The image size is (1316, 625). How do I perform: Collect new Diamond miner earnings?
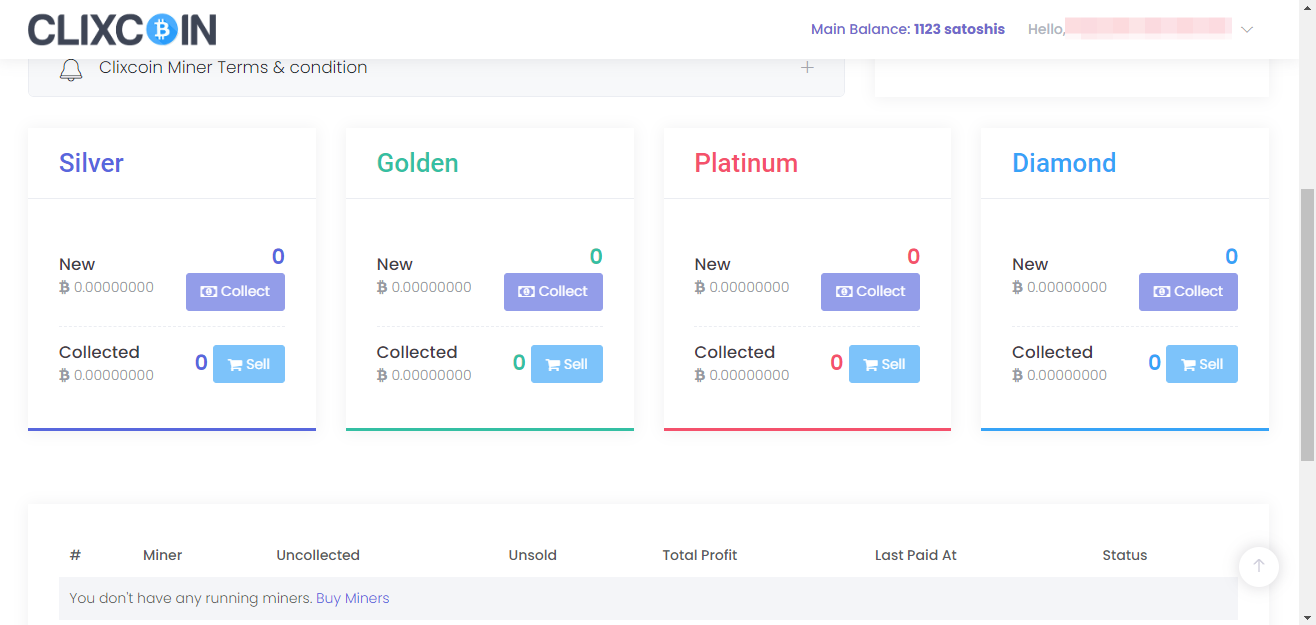pyautogui.click(x=1188, y=292)
